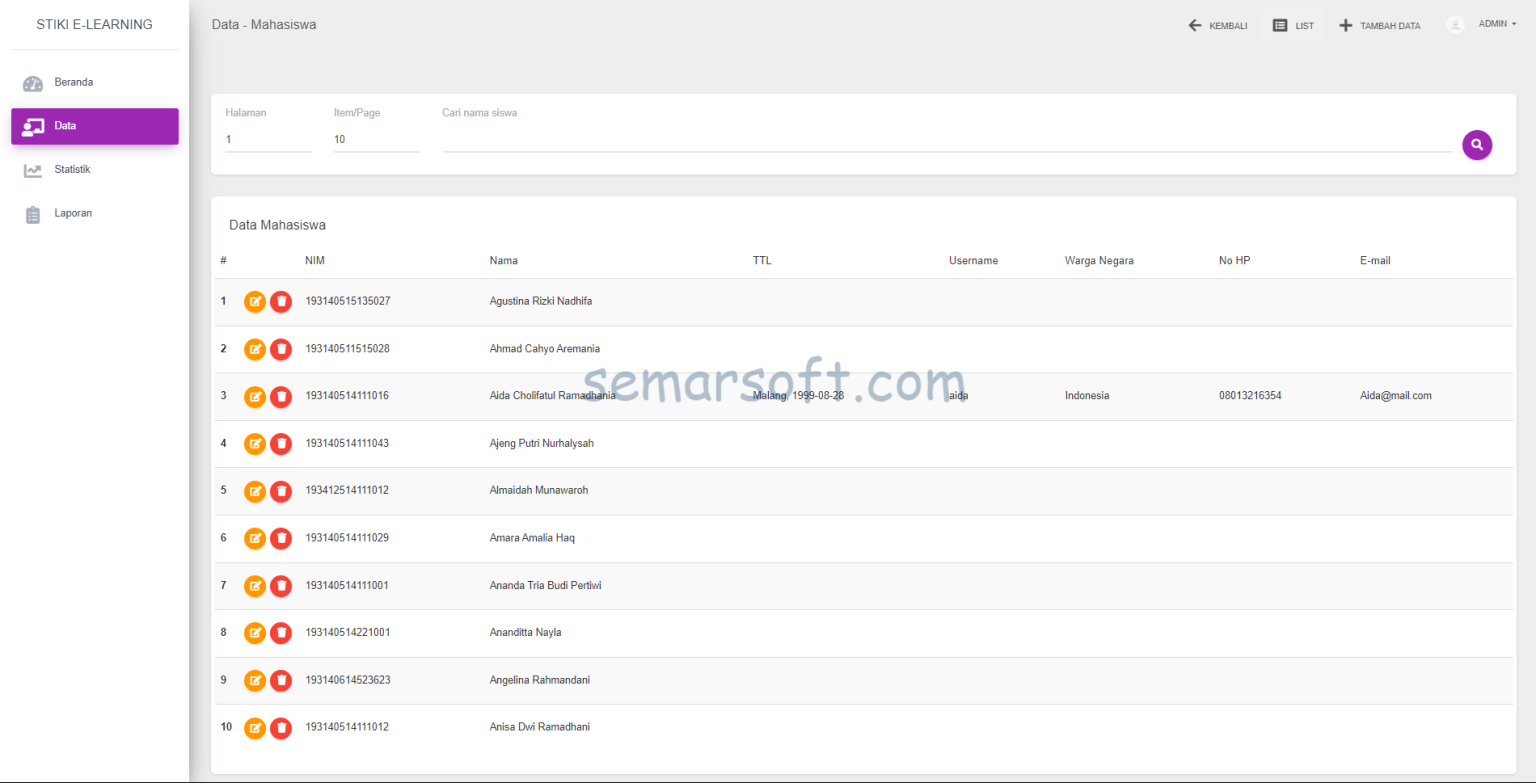Click the magnifying glass search button
The image size is (1536, 783).
pos(1477,145)
